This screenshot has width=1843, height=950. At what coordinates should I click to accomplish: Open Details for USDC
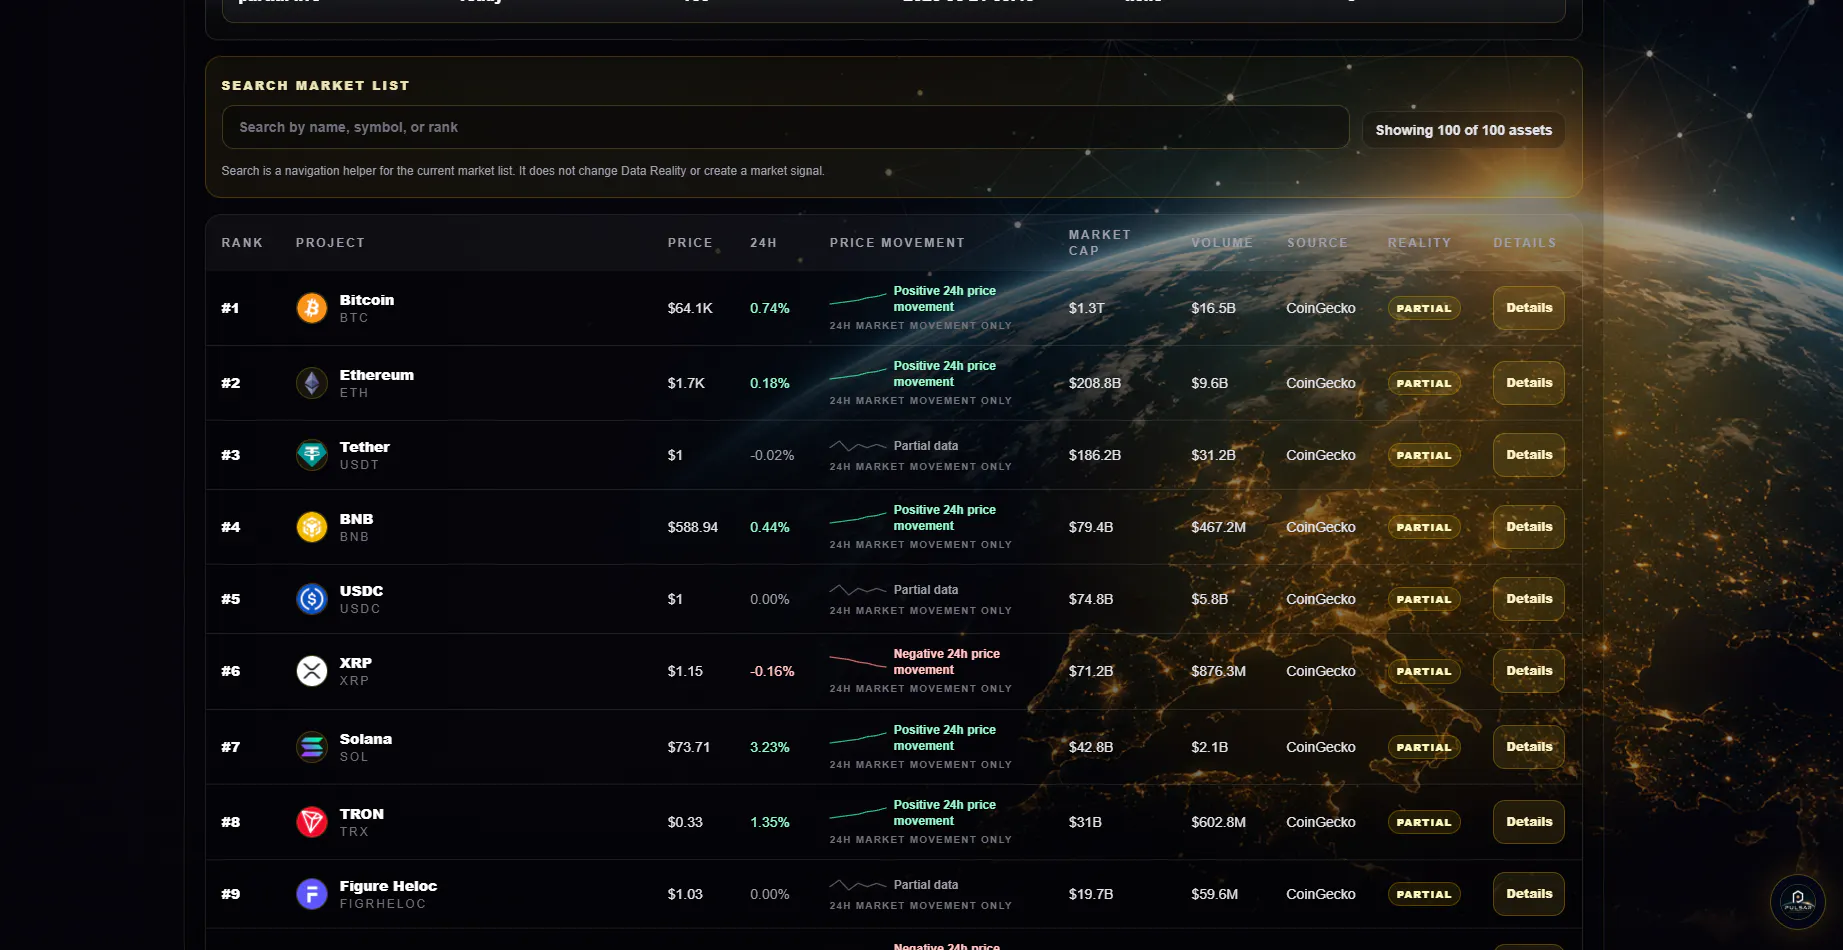tap(1529, 599)
